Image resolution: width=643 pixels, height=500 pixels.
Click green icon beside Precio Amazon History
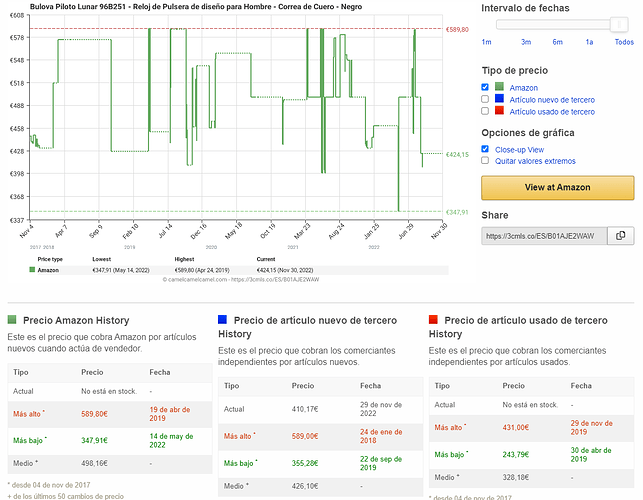[12, 320]
